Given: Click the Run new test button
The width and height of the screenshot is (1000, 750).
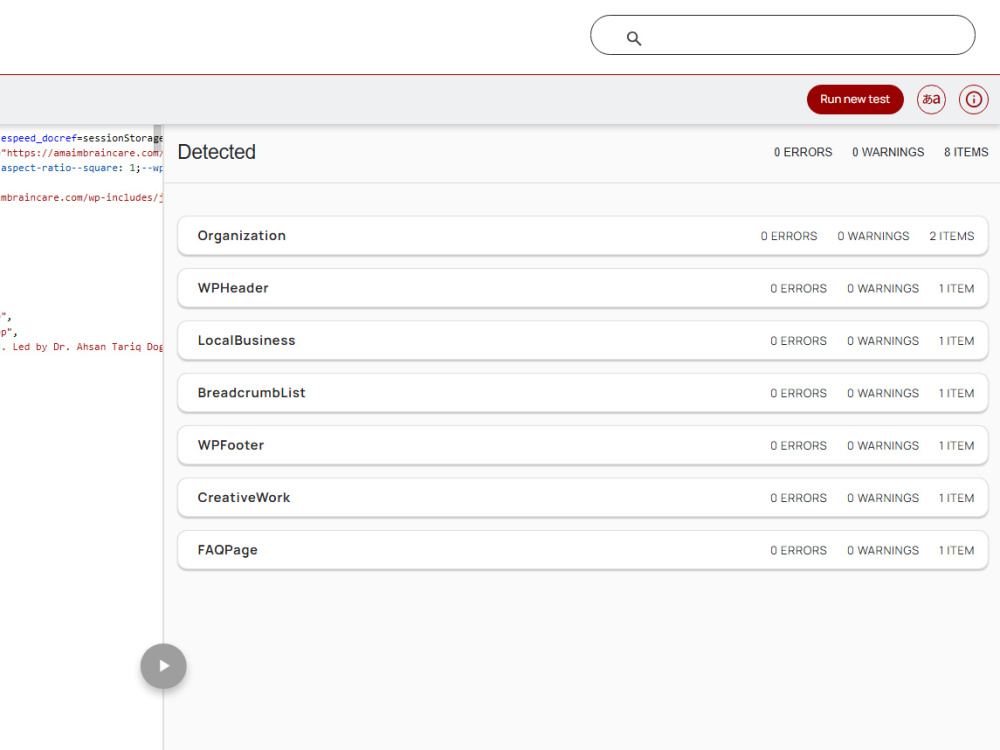Looking at the screenshot, I should pyautogui.click(x=855, y=99).
